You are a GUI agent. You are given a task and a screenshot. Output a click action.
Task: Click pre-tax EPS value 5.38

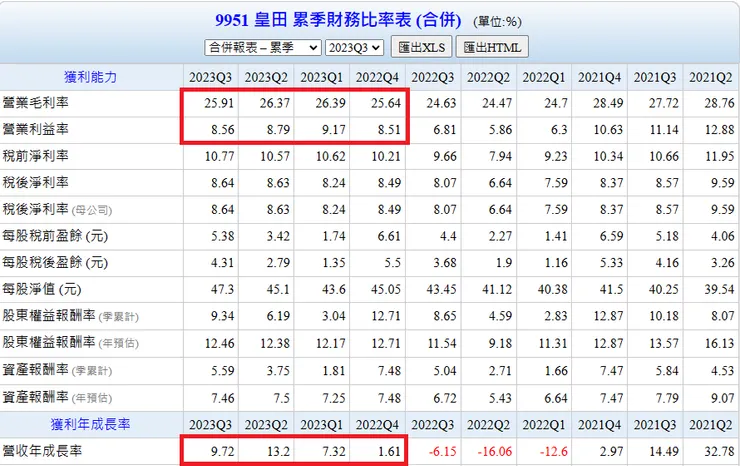[x=223, y=236]
